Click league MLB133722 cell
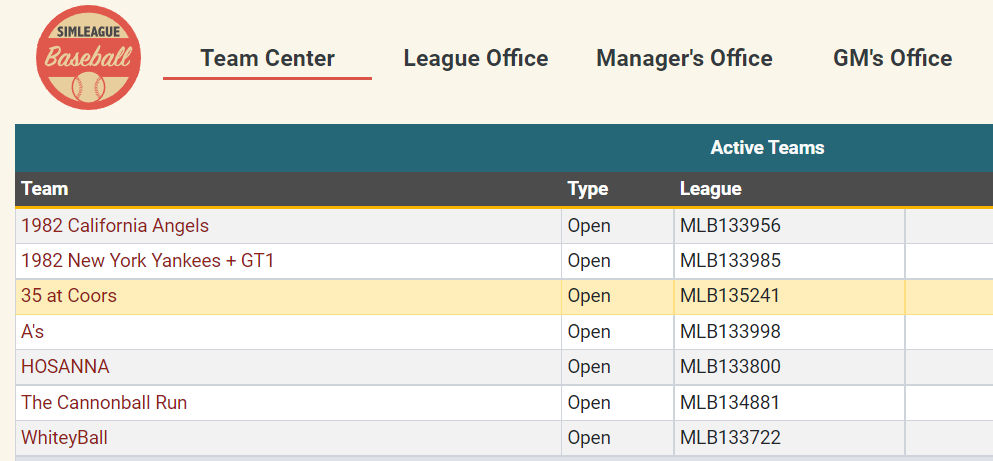This screenshot has width=993, height=461. point(730,438)
